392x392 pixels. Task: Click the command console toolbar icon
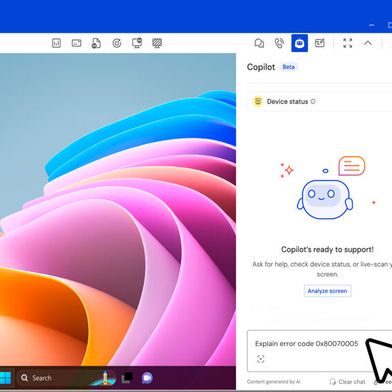76,43
